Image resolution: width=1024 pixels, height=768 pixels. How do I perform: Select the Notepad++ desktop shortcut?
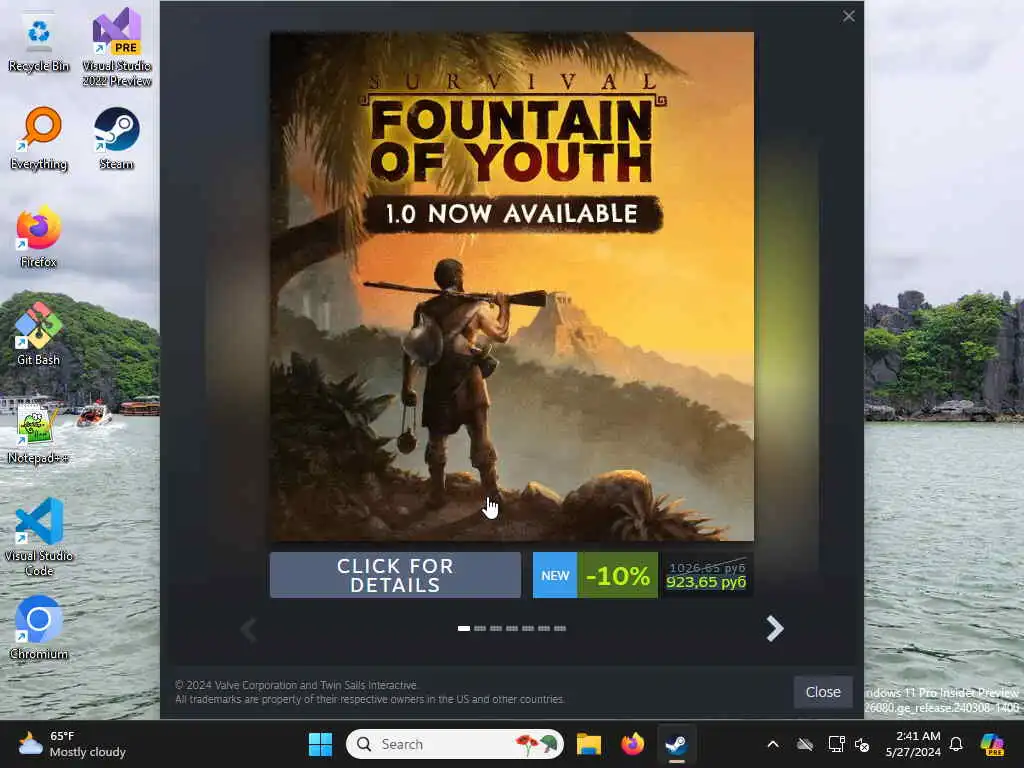[x=39, y=434]
